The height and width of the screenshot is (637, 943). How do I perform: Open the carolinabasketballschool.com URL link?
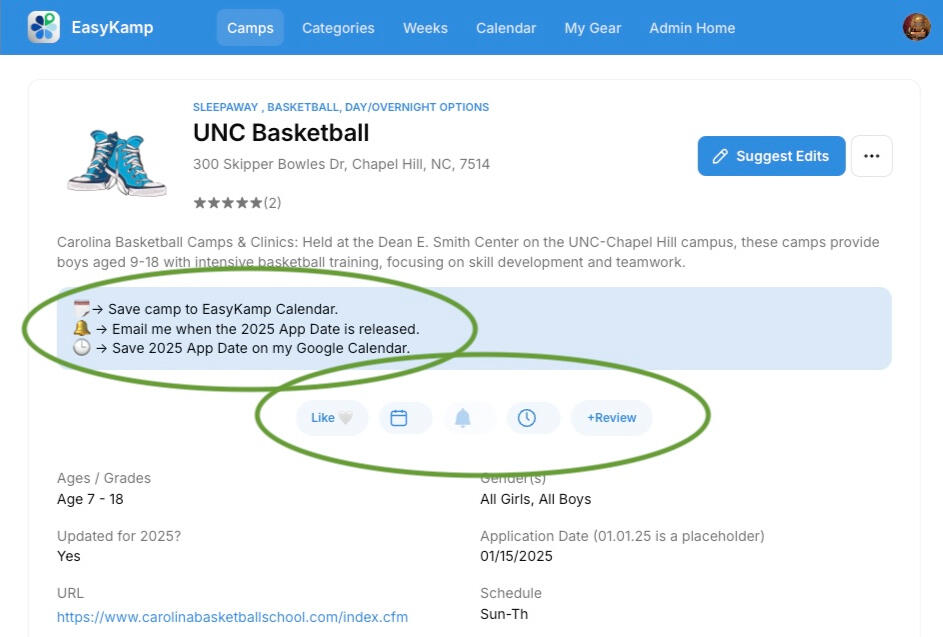[232, 617]
